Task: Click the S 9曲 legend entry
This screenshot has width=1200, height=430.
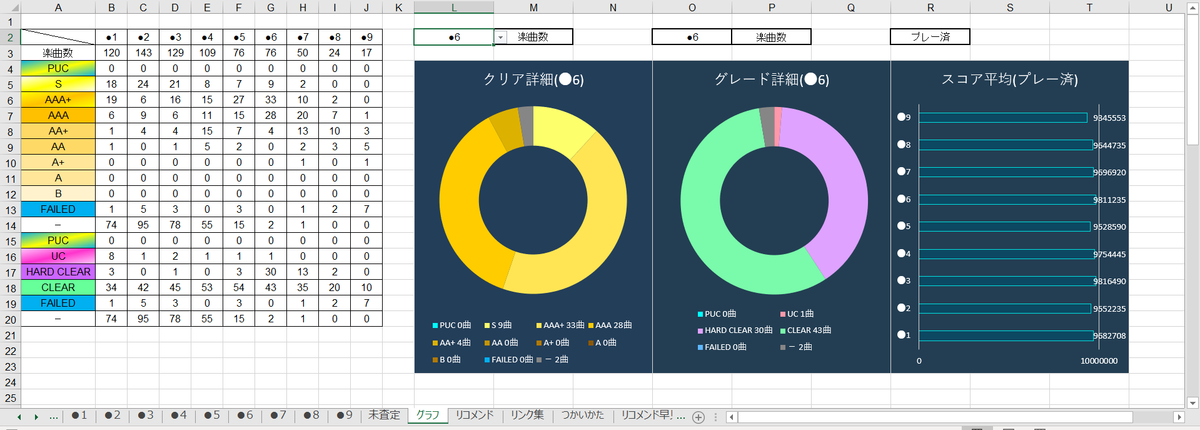Action: tap(500, 326)
